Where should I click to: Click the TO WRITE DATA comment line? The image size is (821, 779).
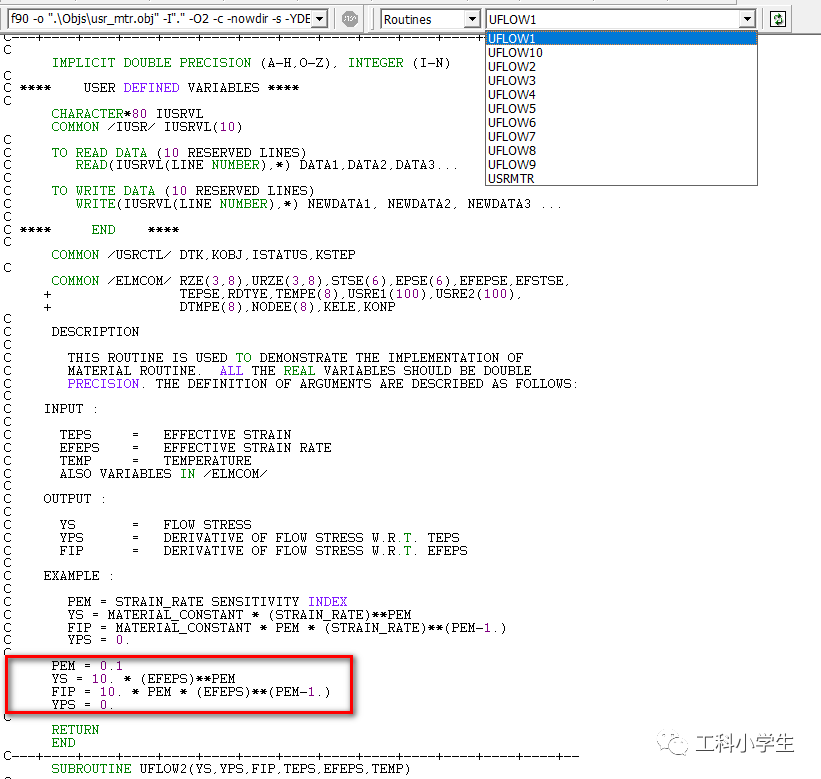click(x=183, y=191)
